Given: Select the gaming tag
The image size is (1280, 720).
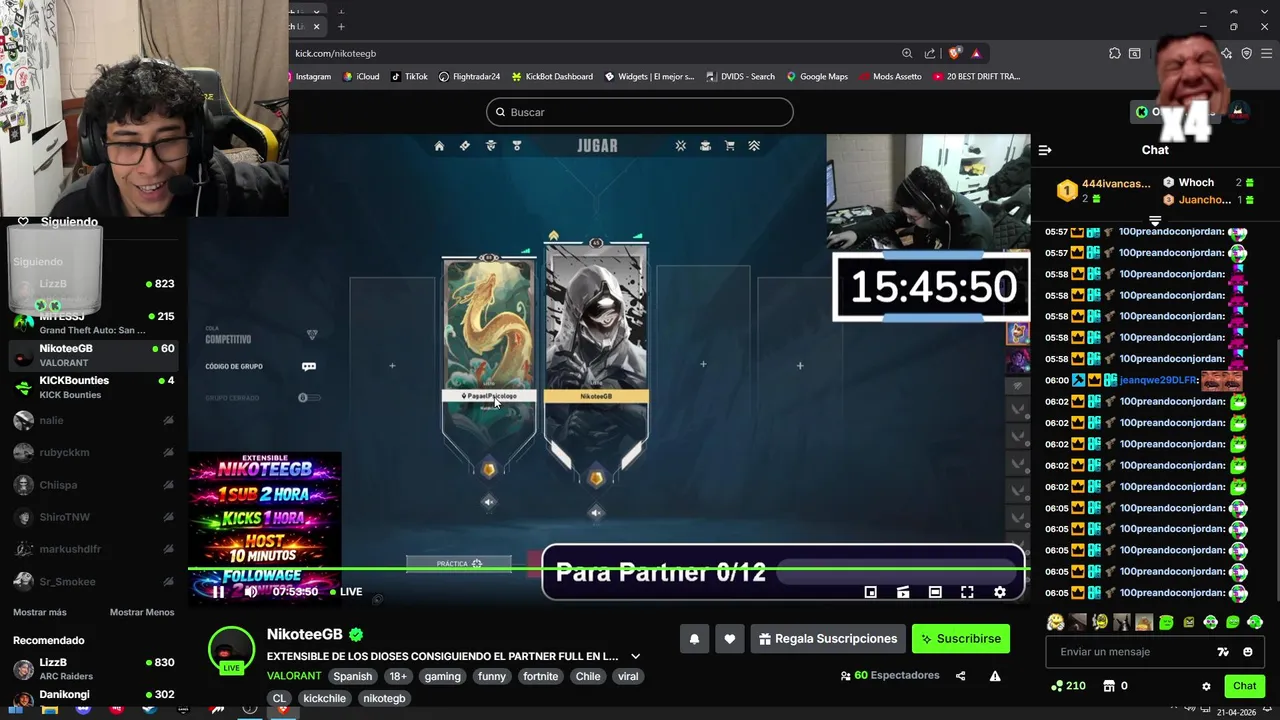Looking at the screenshot, I should tap(442, 676).
